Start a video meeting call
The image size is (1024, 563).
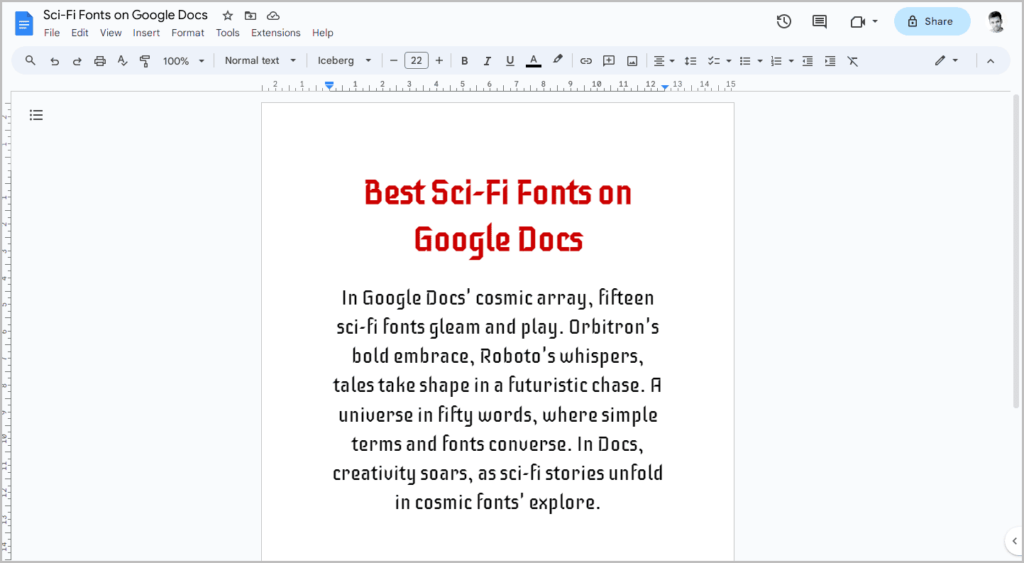coord(857,22)
